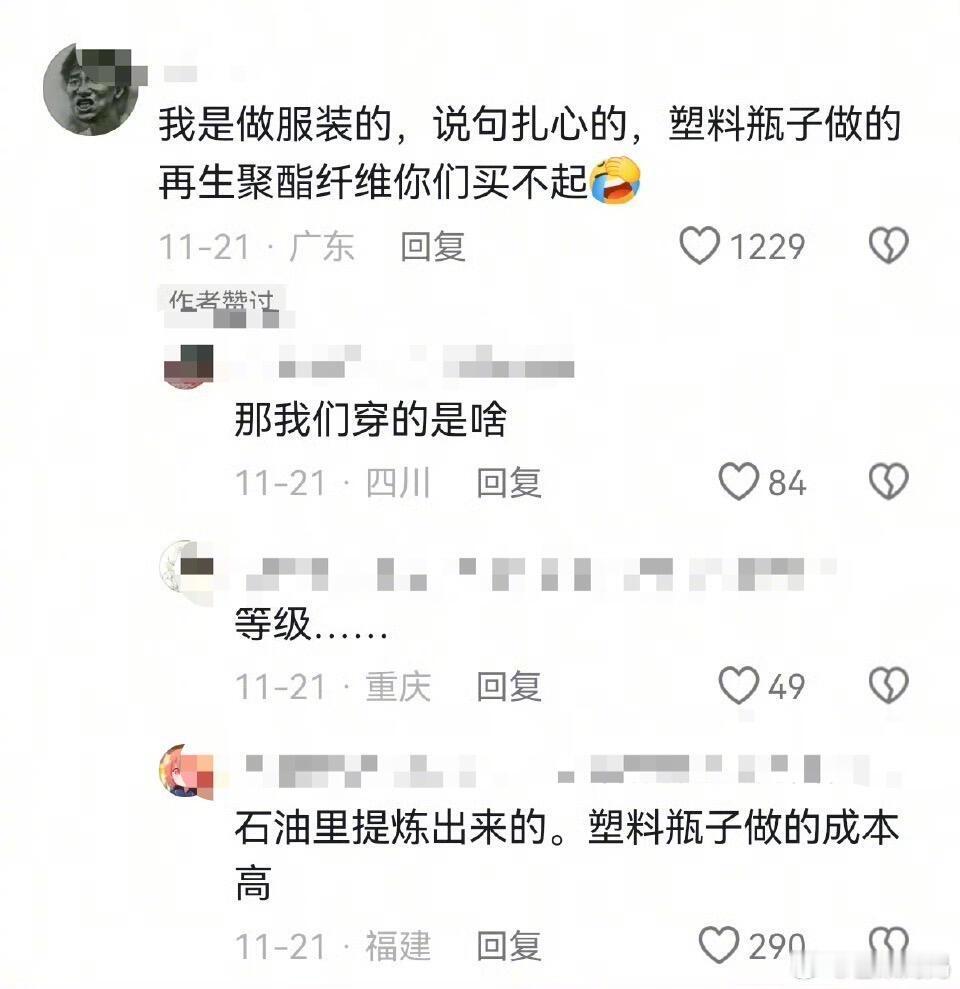Open the Fujian replier's anime avatar
This screenshot has height=989, width=960.
tap(186, 771)
